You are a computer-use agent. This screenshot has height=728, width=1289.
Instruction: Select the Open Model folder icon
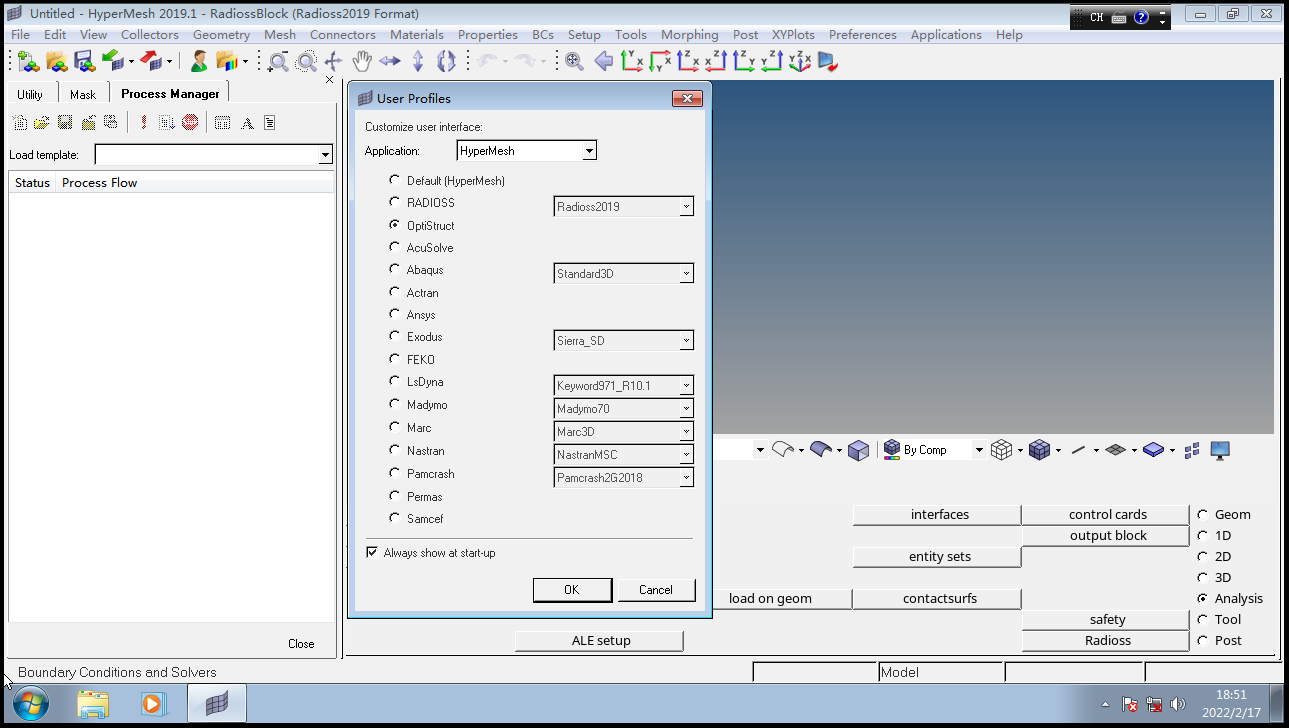57,61
